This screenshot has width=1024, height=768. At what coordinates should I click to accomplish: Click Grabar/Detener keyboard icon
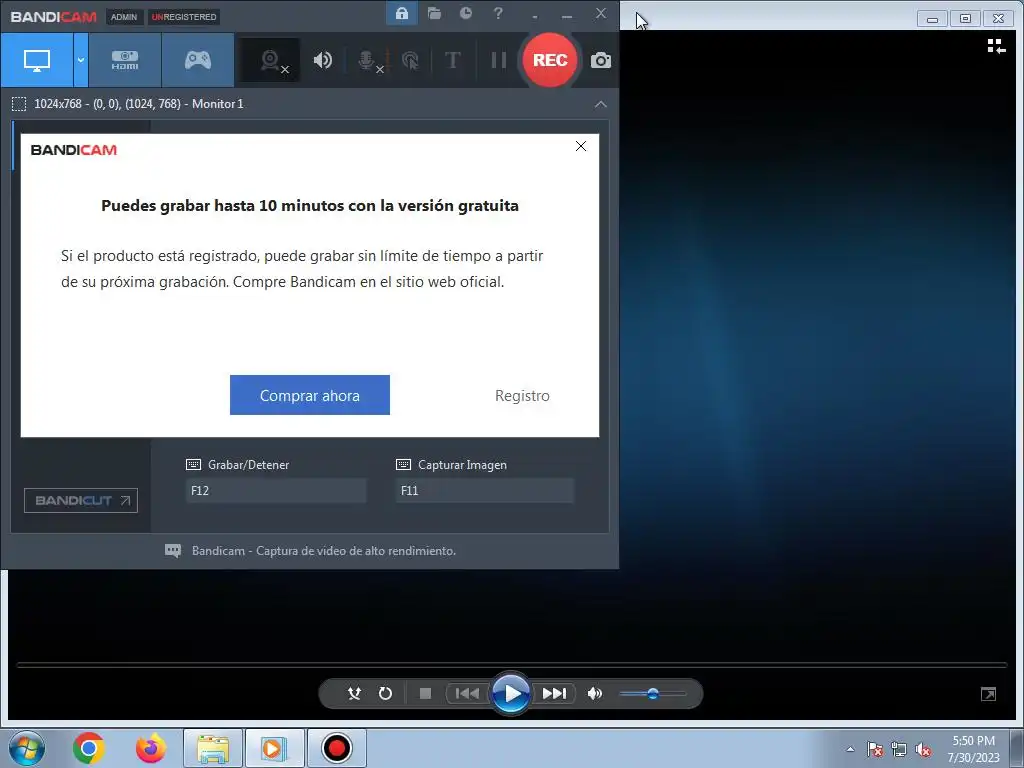(x=193, y=464)
